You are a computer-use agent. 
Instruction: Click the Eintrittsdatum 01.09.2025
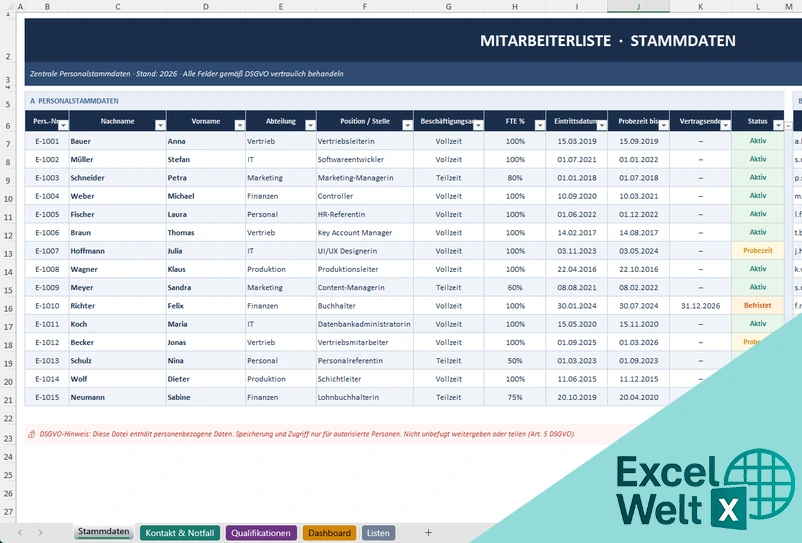576,343
